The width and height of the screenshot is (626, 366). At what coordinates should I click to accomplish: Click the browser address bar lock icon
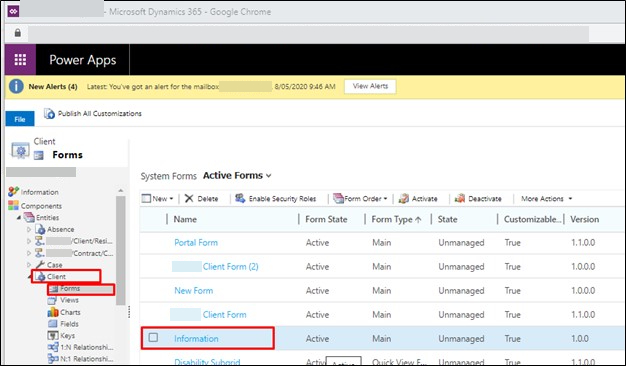pyautogui.click(x=18, y=33)
